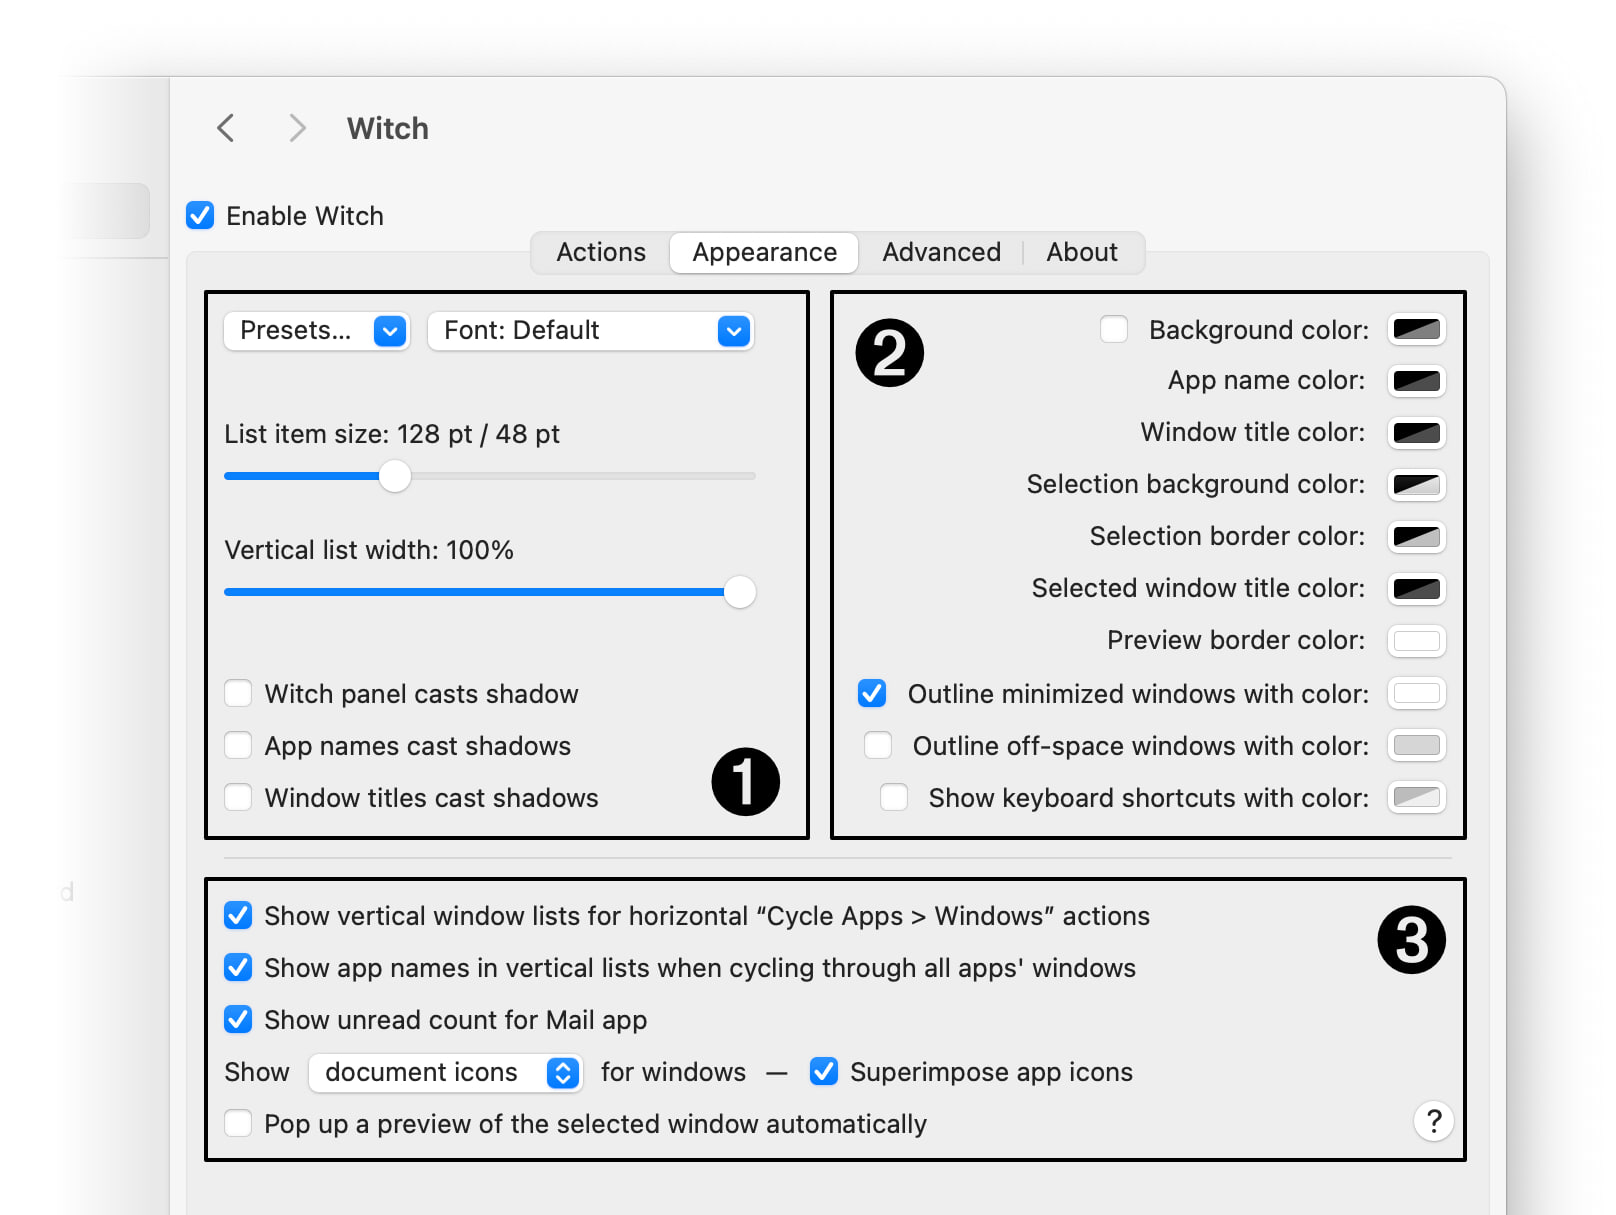Click the 'Vertical list width: 100%' label
This screenshot has width=1616, height=1215.
[369, 550]
